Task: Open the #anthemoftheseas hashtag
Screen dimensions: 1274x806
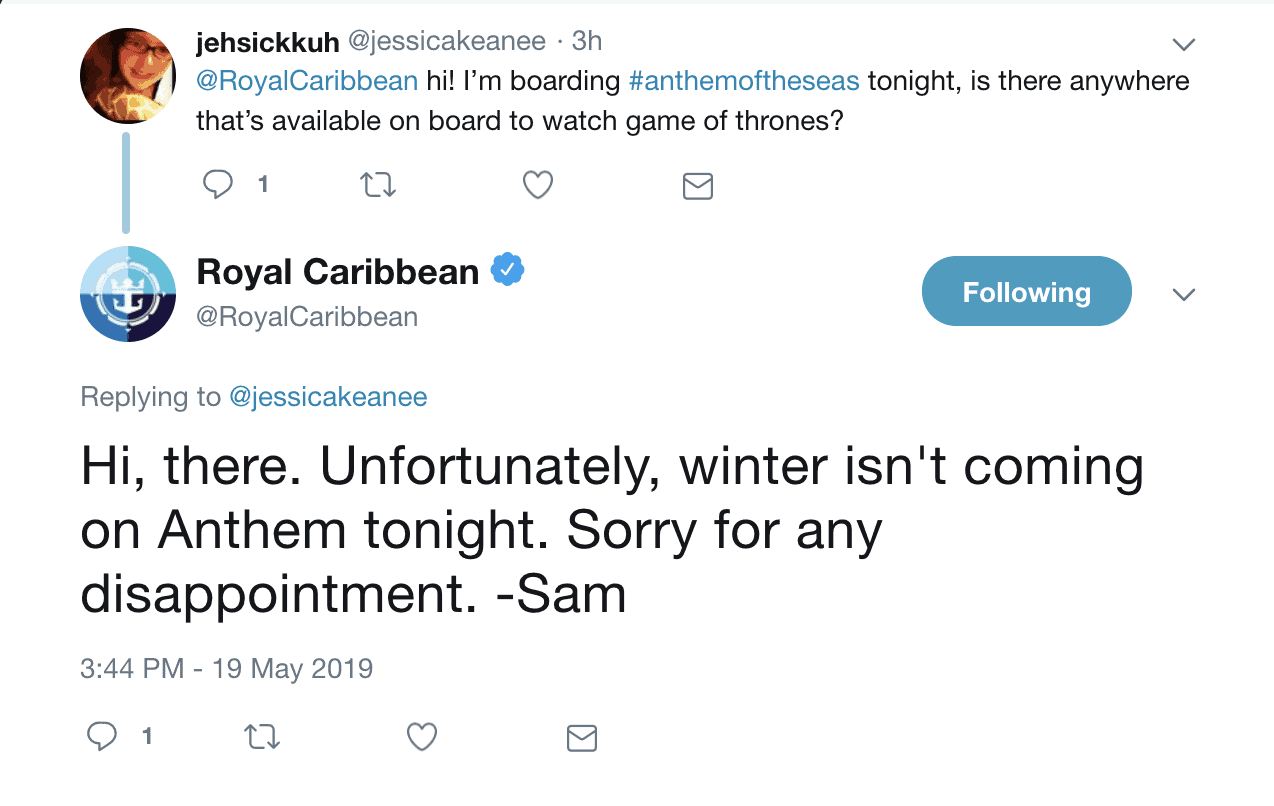Action: pos(744,81)
